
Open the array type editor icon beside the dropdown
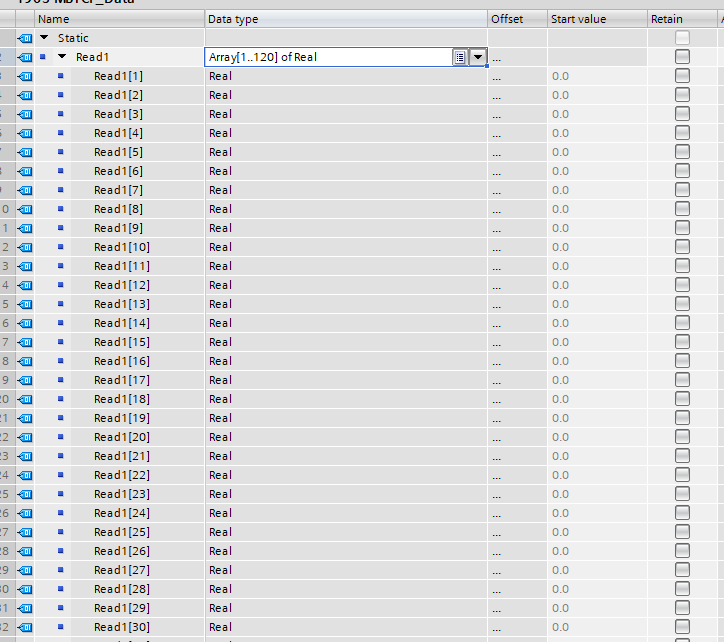(459, 57)
